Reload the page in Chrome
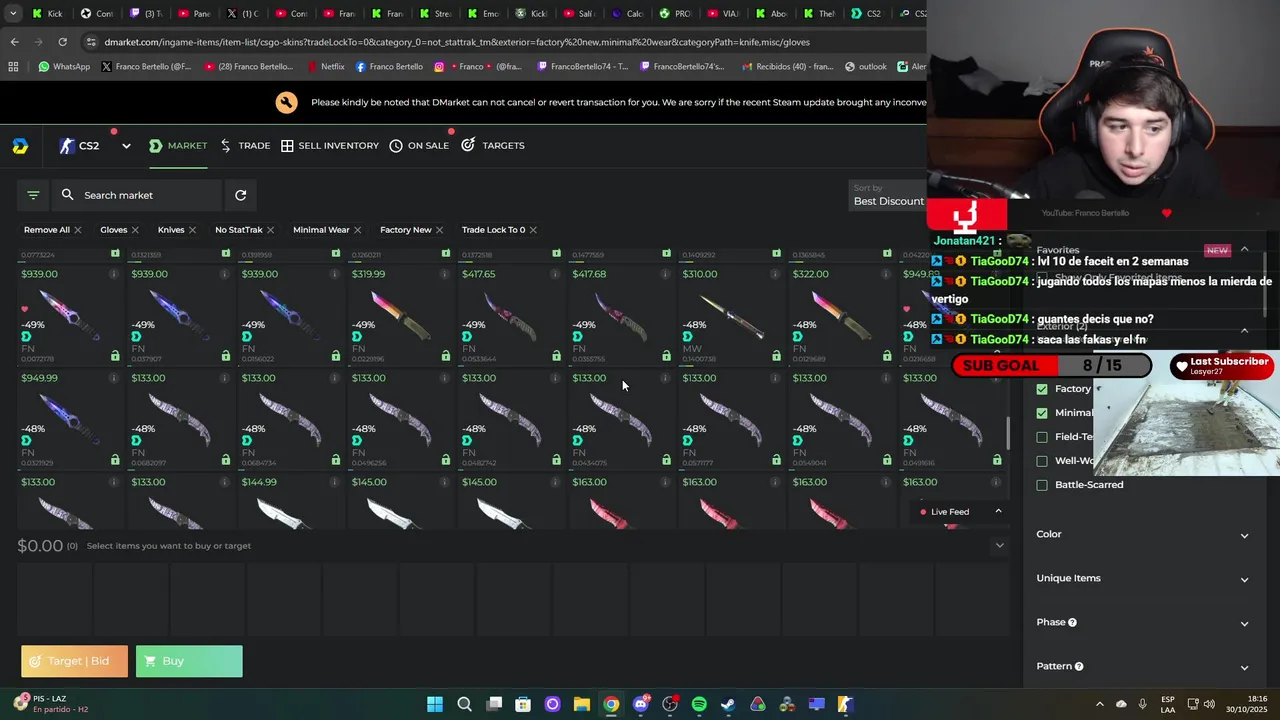Viewport: 1280px width, 720px height. [x=62, y=42]
